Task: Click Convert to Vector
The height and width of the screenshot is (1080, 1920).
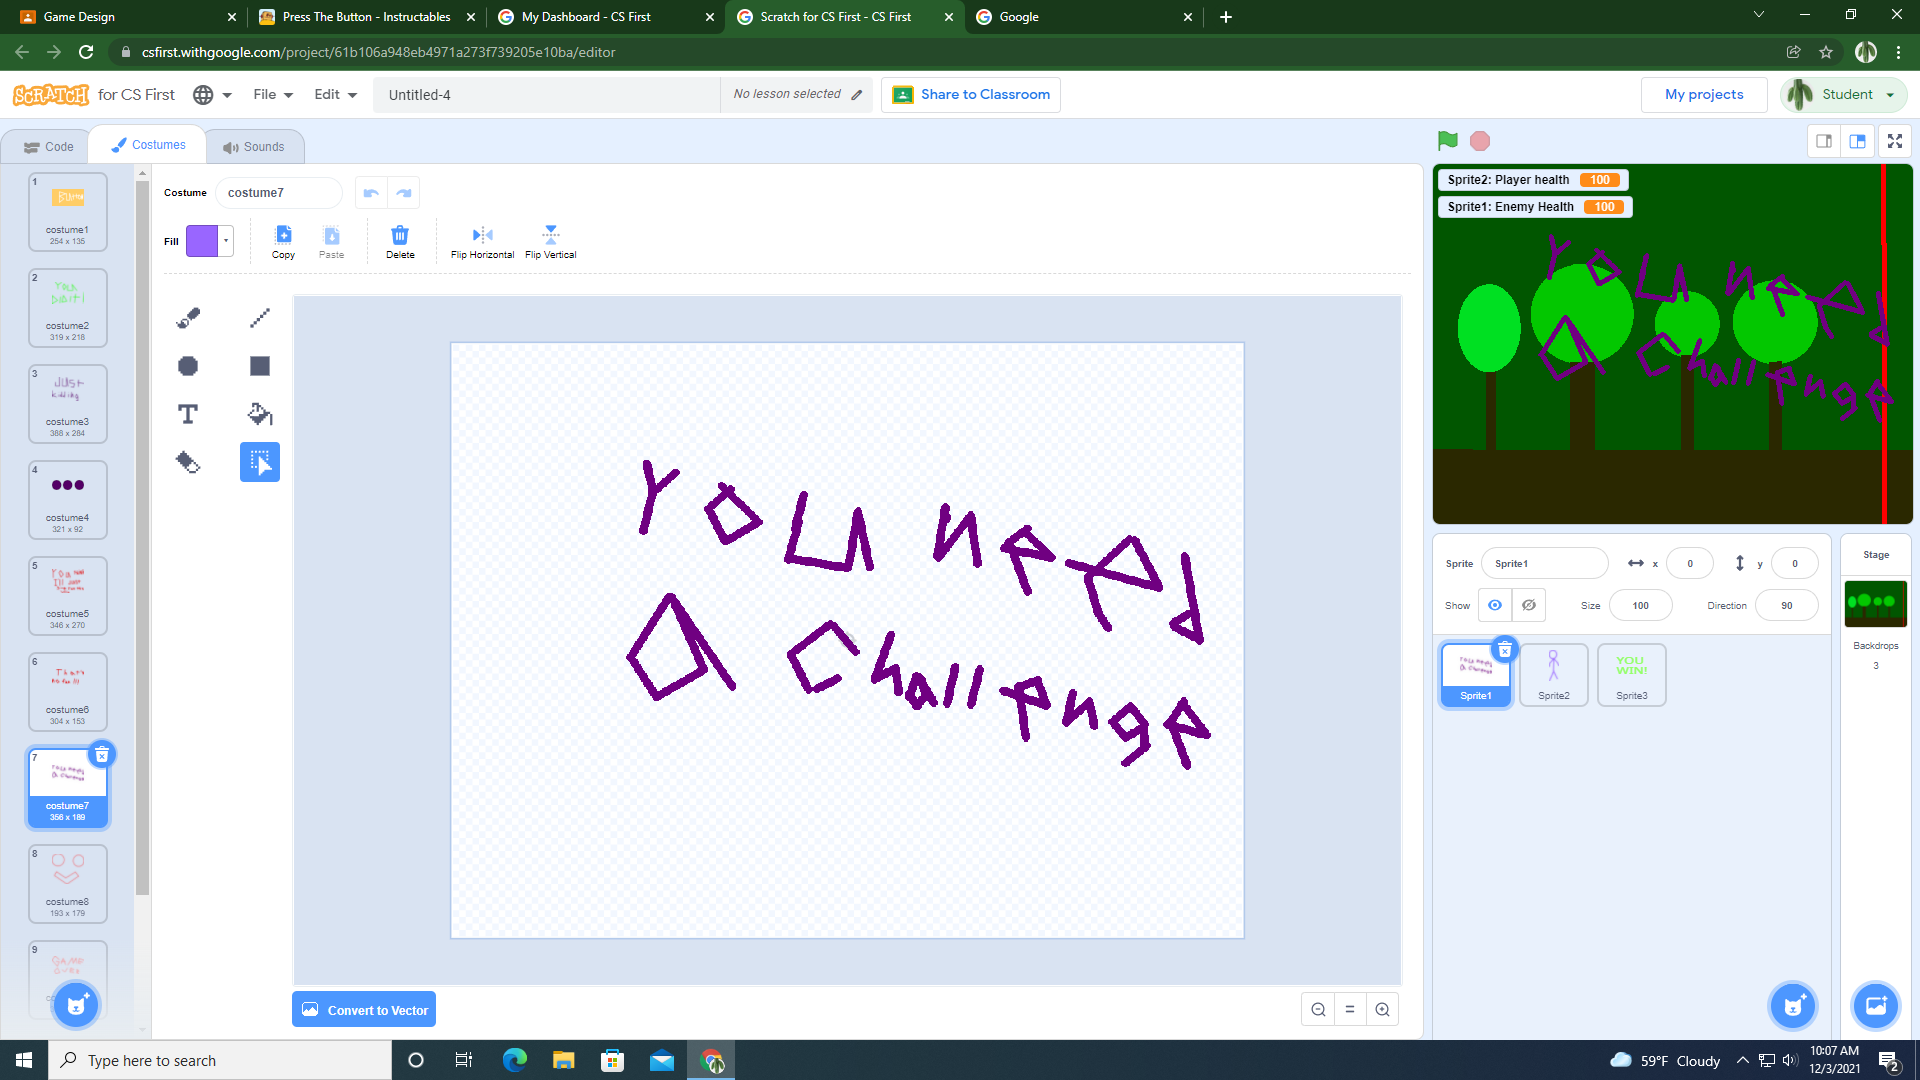Action: pos(363,1009)
